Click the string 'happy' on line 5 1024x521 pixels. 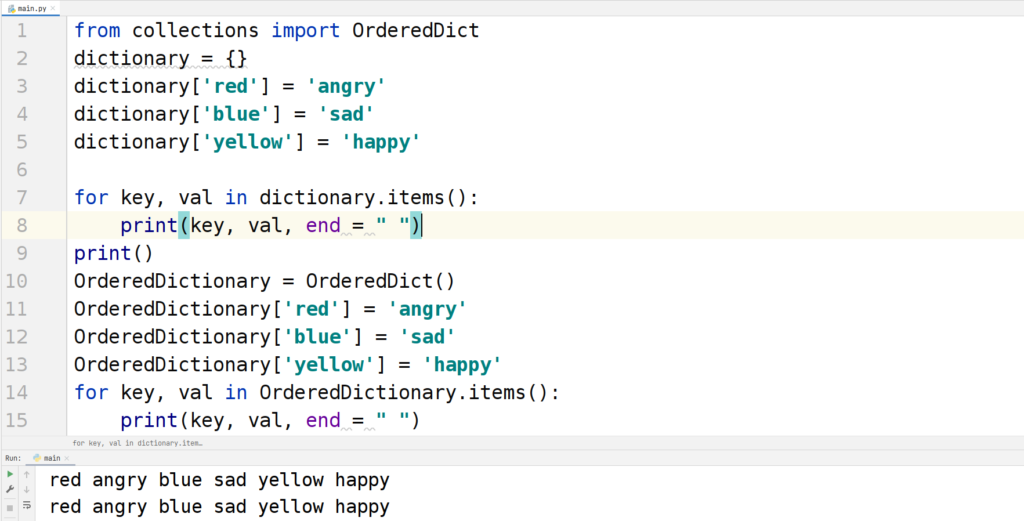pyautogui.click(x=381, y=142)
